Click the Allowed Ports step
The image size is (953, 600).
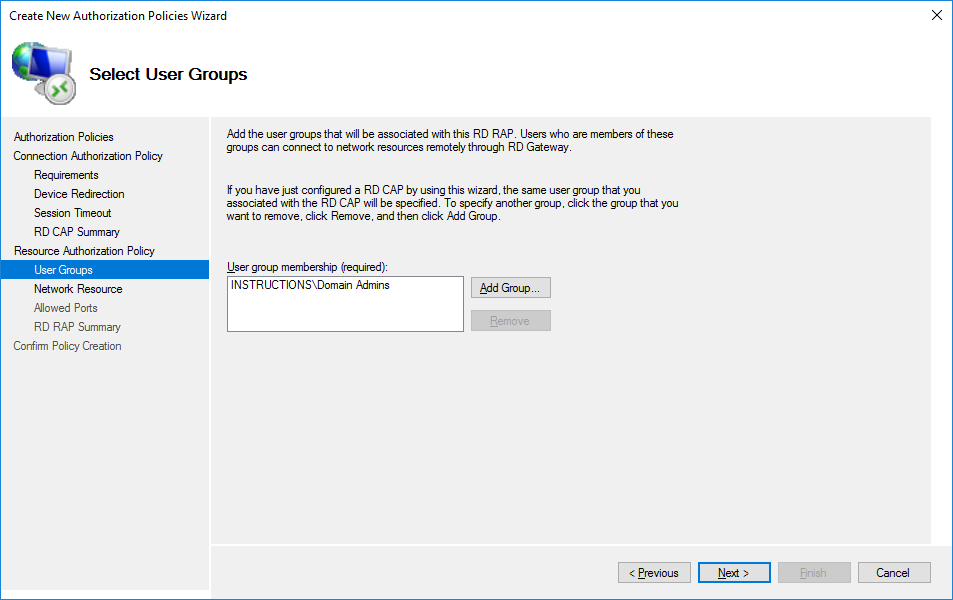coord(66,308)
